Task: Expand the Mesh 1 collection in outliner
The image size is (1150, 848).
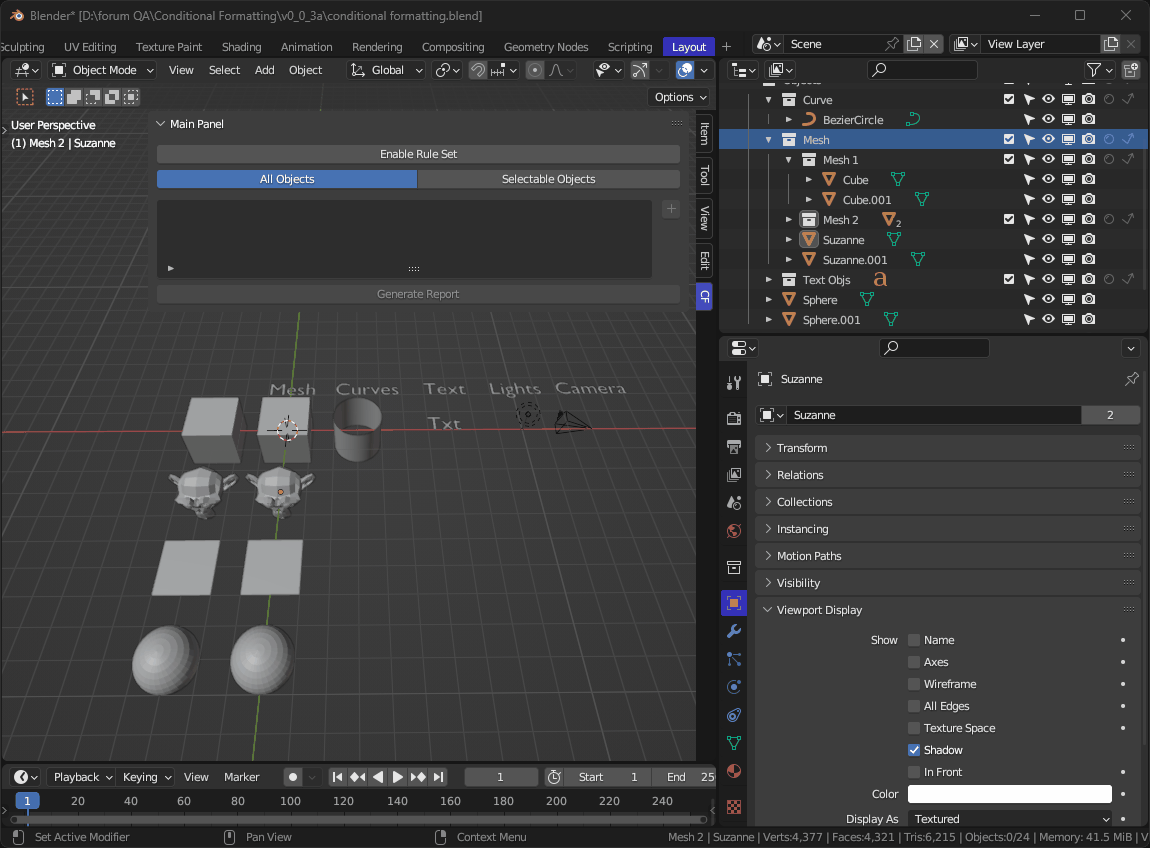Action: pyautogui.click(x=788, y=159)
